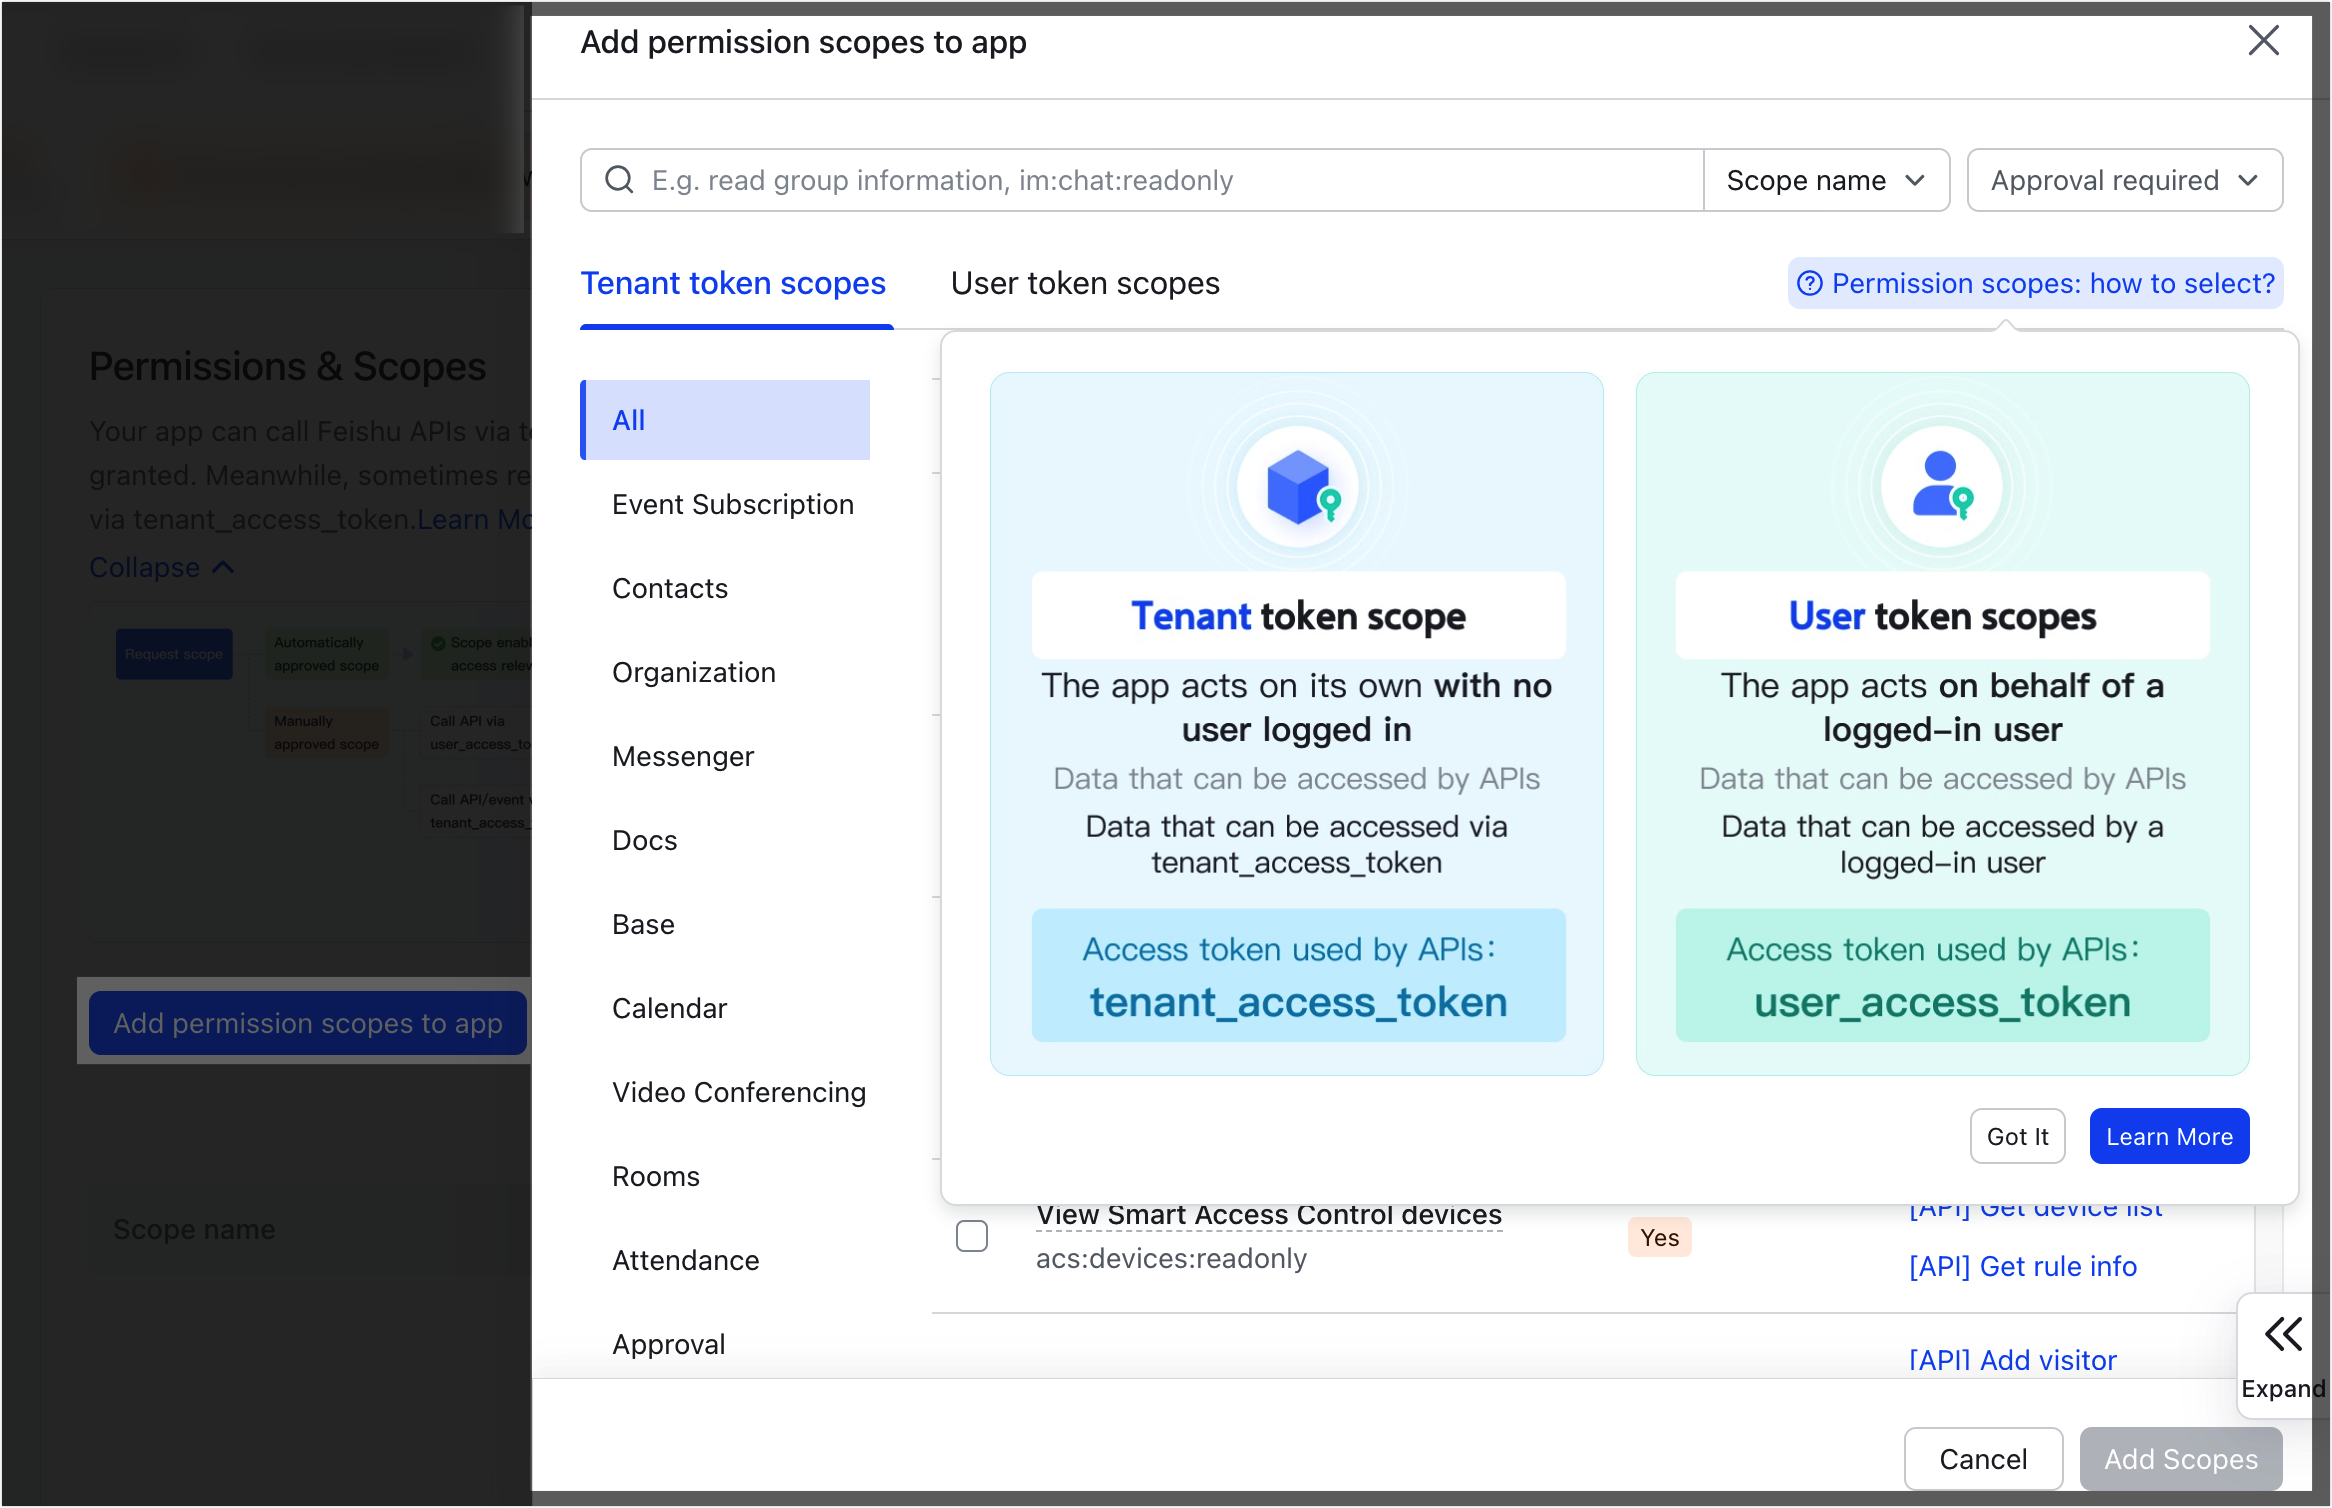Viewport: 2332px width, 1508px height.
Task: Select the Messenger category
Action: point(683,756)
